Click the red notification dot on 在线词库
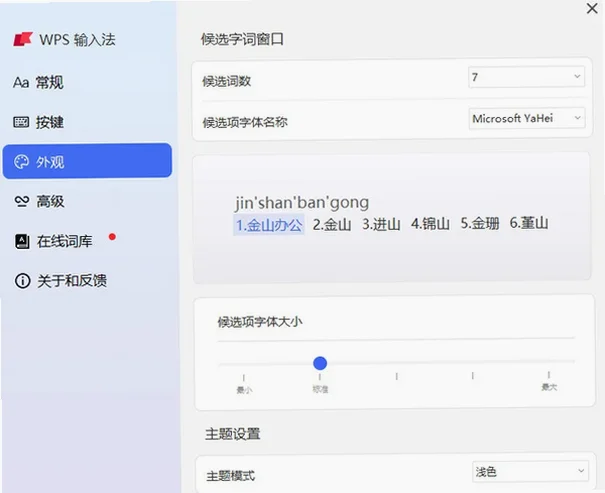605x493 pixels. (112, 236)
